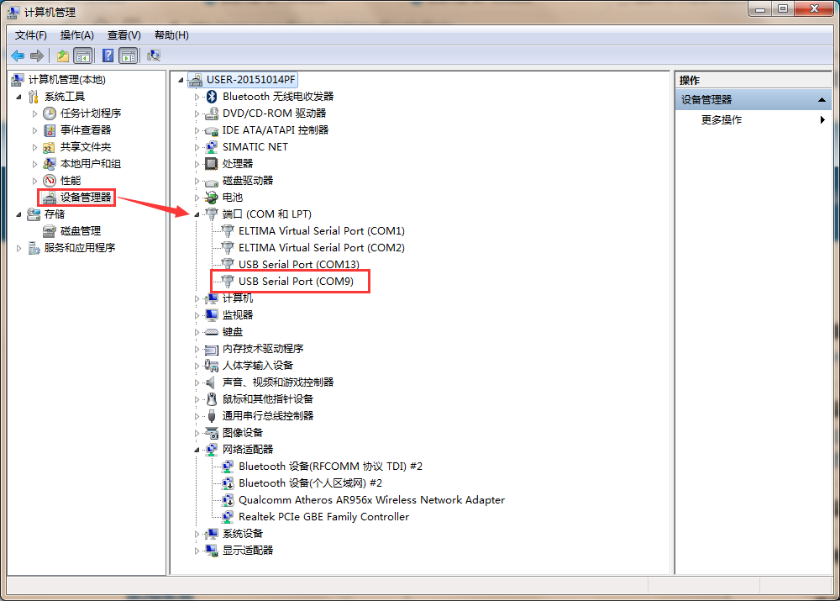Viewport: 840px width, 601px height.
Task: Toggle the show/hide action pane toolbar button
Action: (x=128, y=56)
